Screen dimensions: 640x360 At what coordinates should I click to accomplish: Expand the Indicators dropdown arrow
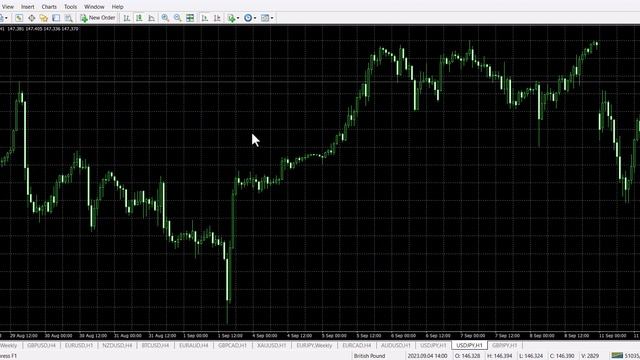[x=238, y=18]
